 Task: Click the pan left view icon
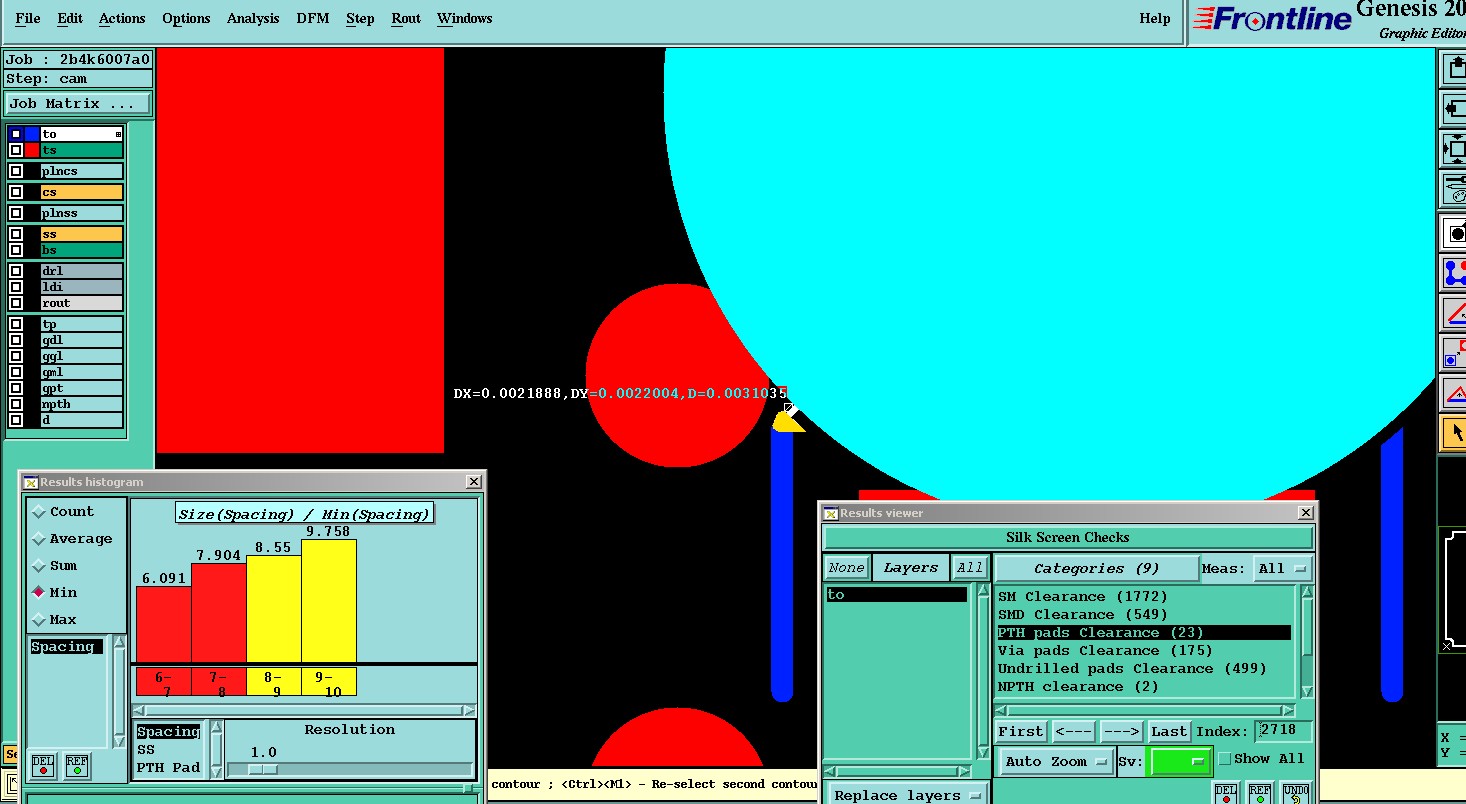pos(1454,108)
